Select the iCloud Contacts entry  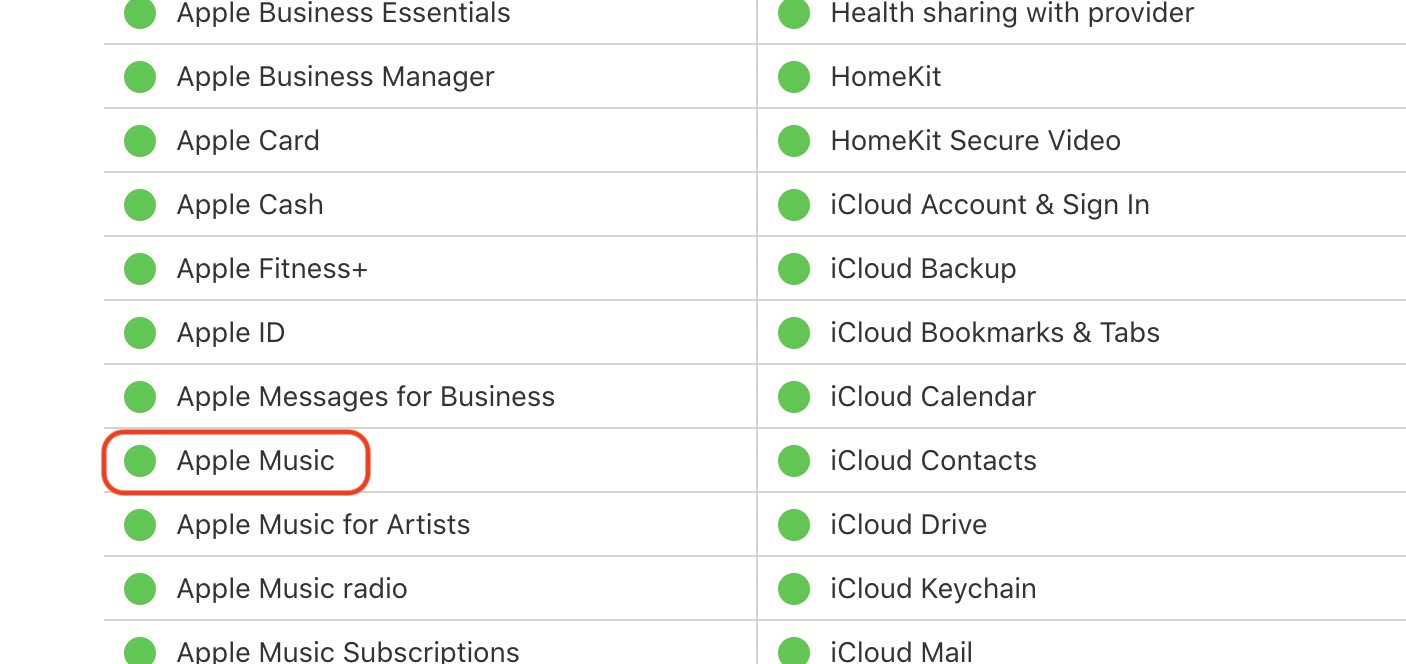(x=933, y=461)
